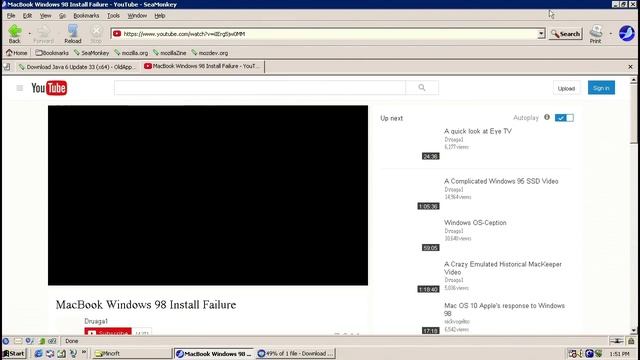
Task: Open the Home bookmark button
Action: click(16, 53)
